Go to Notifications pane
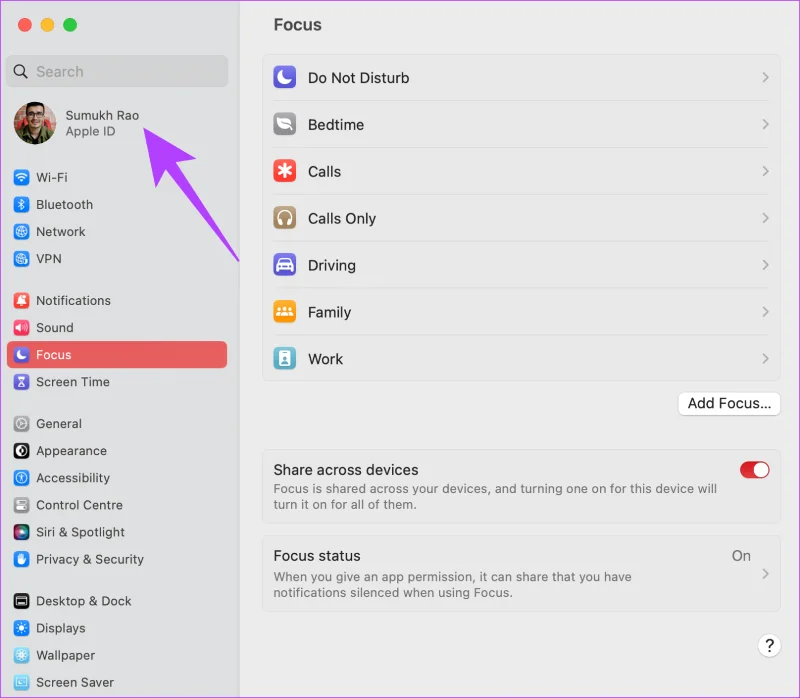The height and width of the screenshot is (698, 800). coord(117,301)
